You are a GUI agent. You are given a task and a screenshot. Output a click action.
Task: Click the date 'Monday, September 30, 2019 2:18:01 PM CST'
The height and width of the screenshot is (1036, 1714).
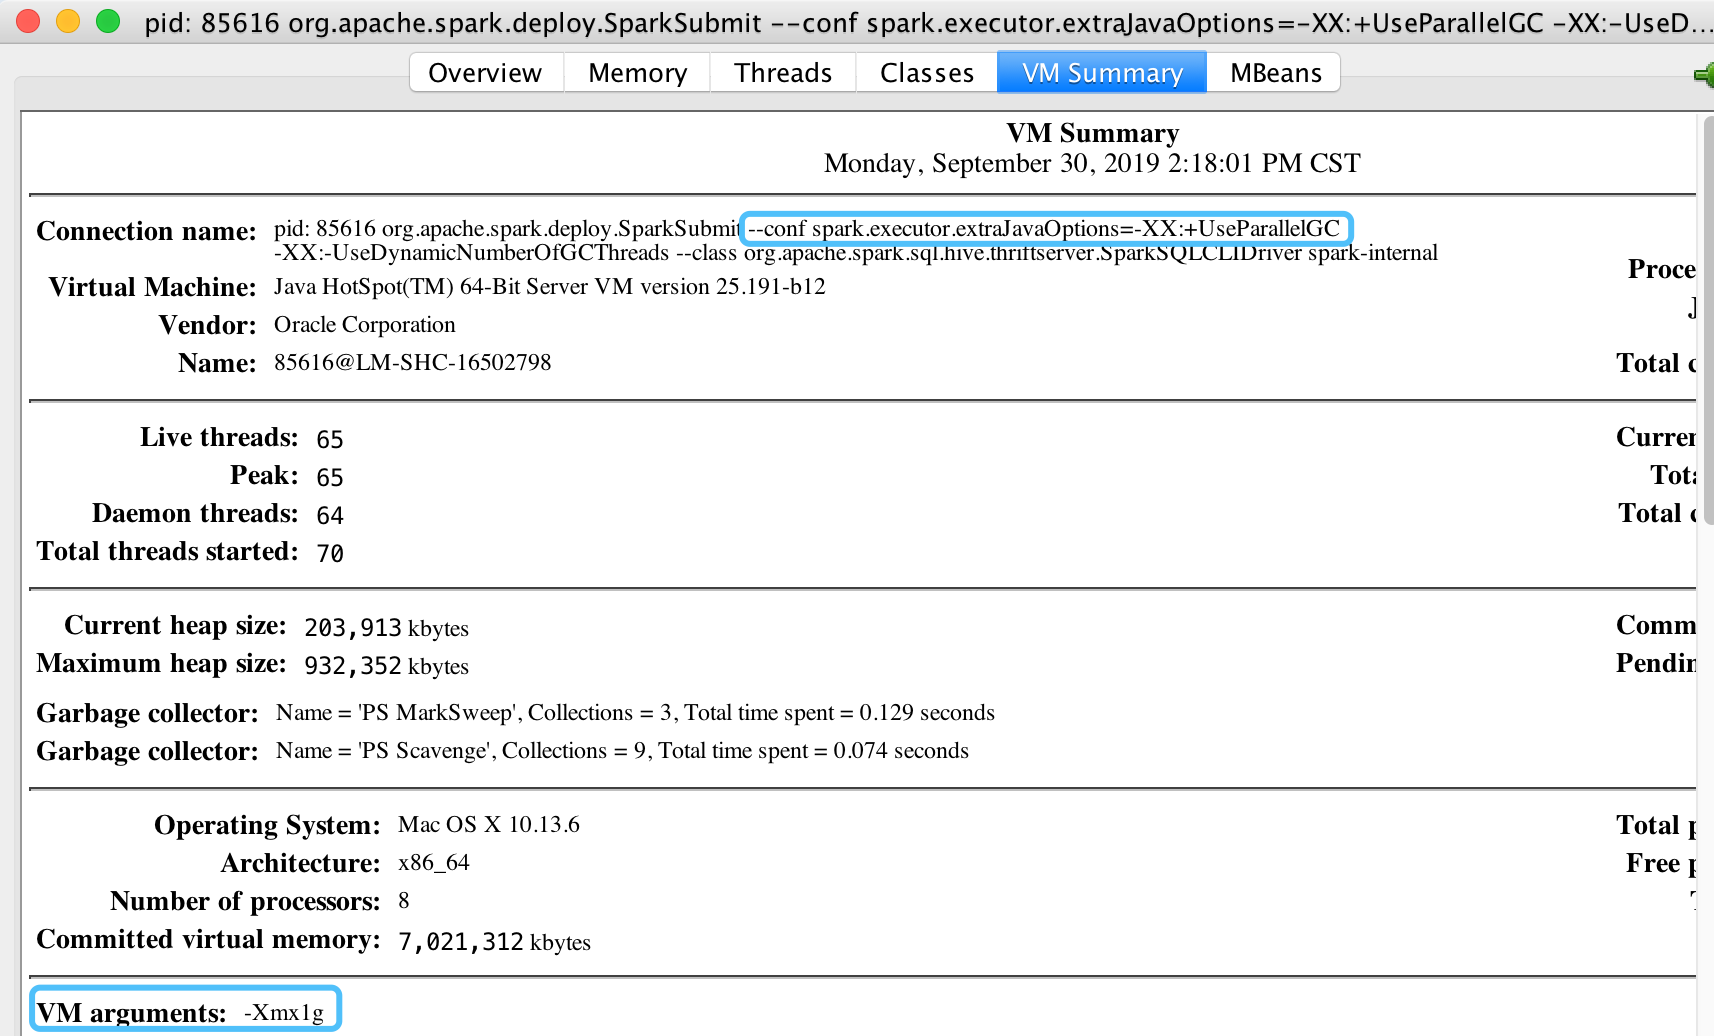[1092, 163]
